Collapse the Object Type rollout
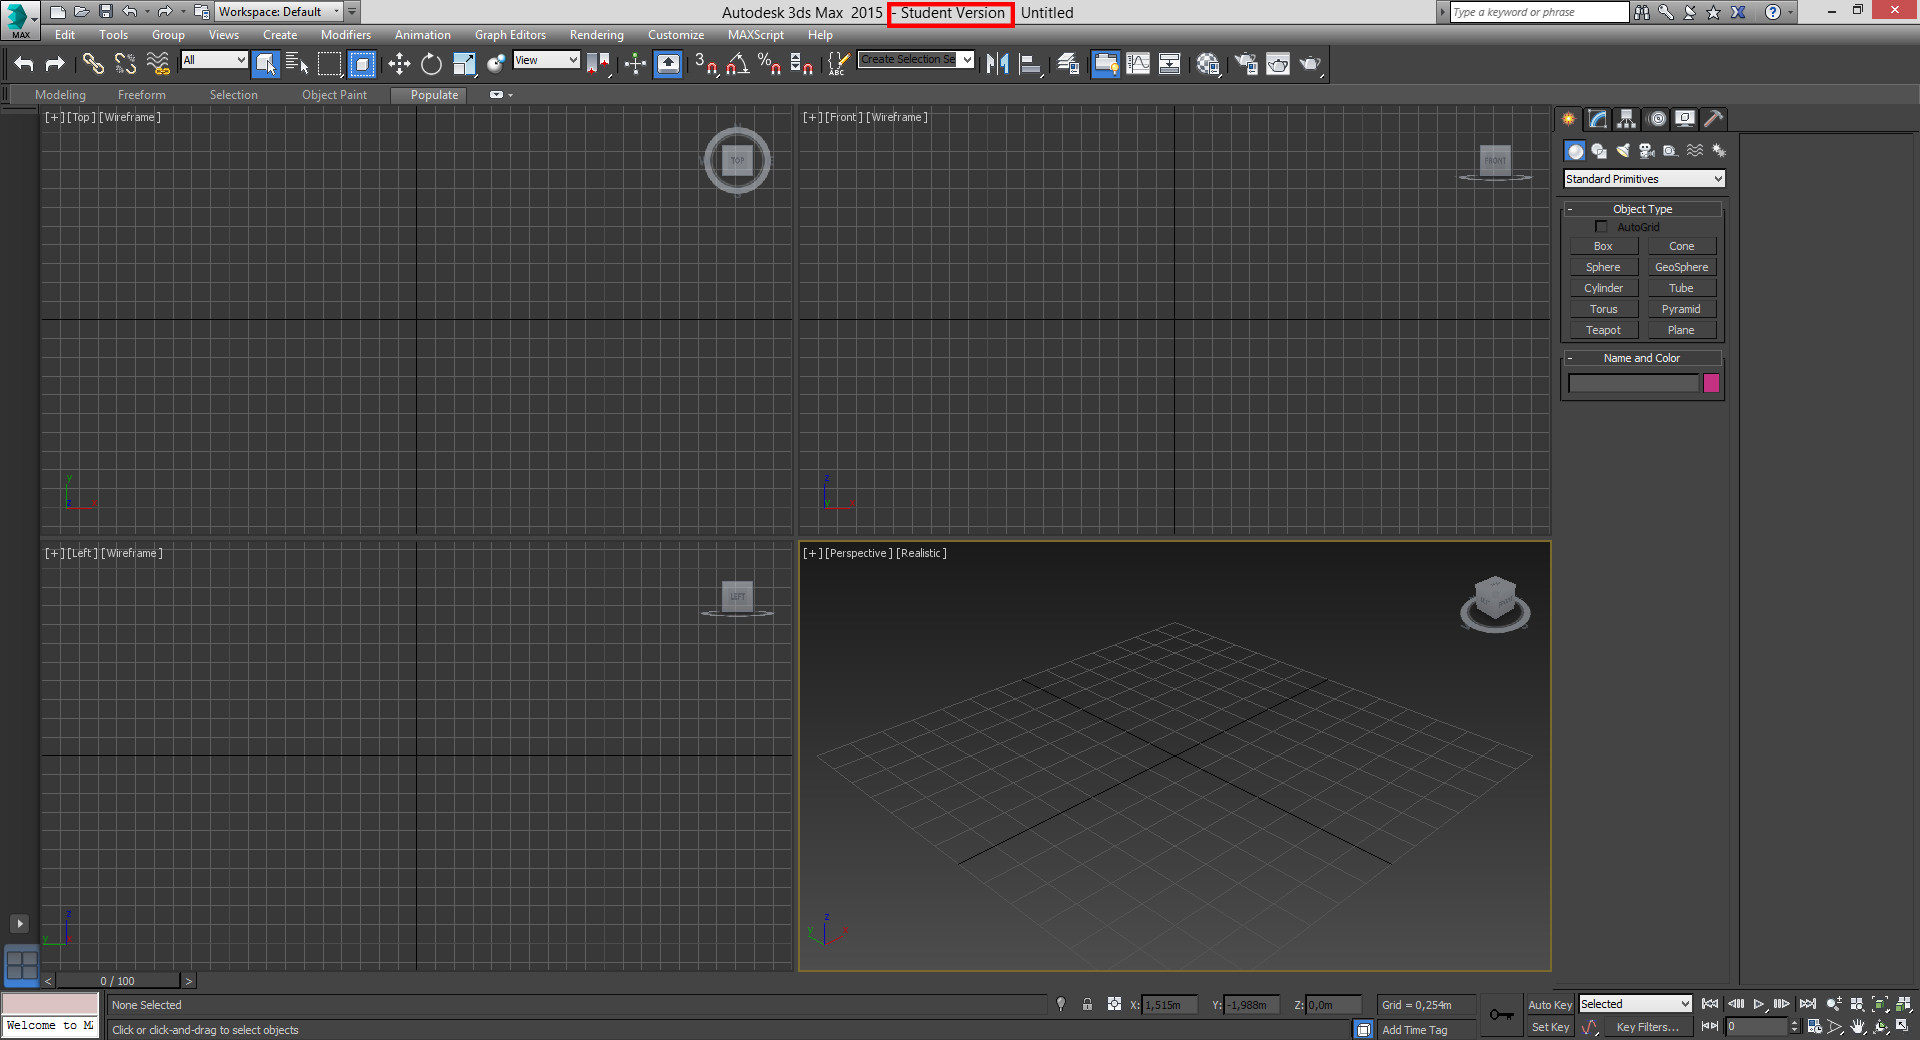The width and height of the screenshot is (1920, 1040). click(1642, 209)
